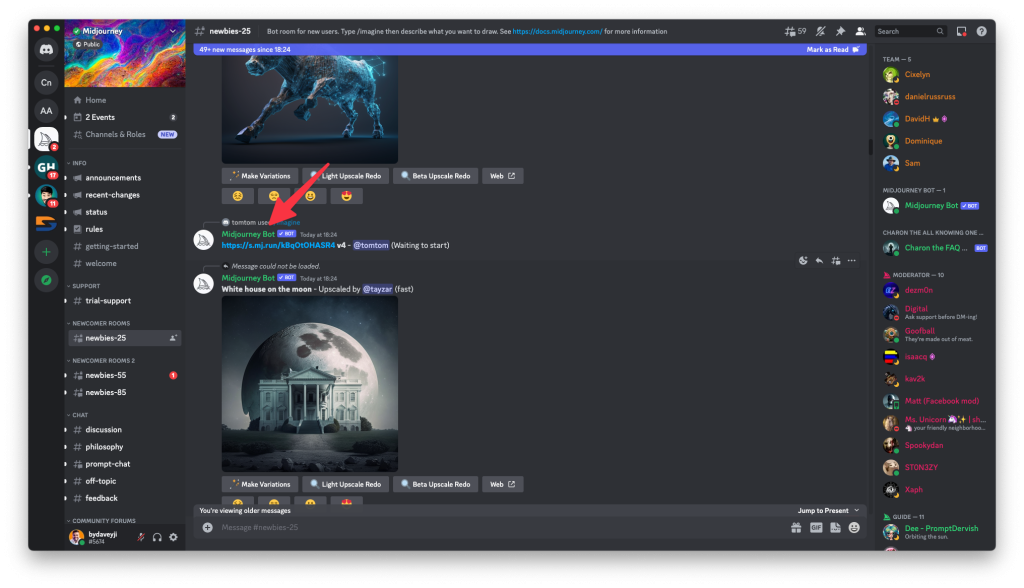
Task: Open the announcements channel
Action: pos(124,178)
